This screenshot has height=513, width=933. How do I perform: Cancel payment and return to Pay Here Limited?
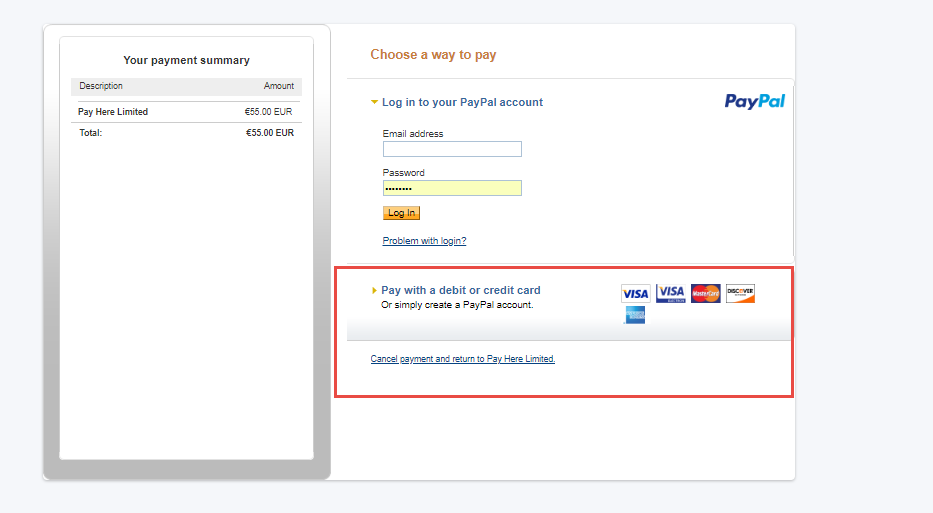point(462,359)
